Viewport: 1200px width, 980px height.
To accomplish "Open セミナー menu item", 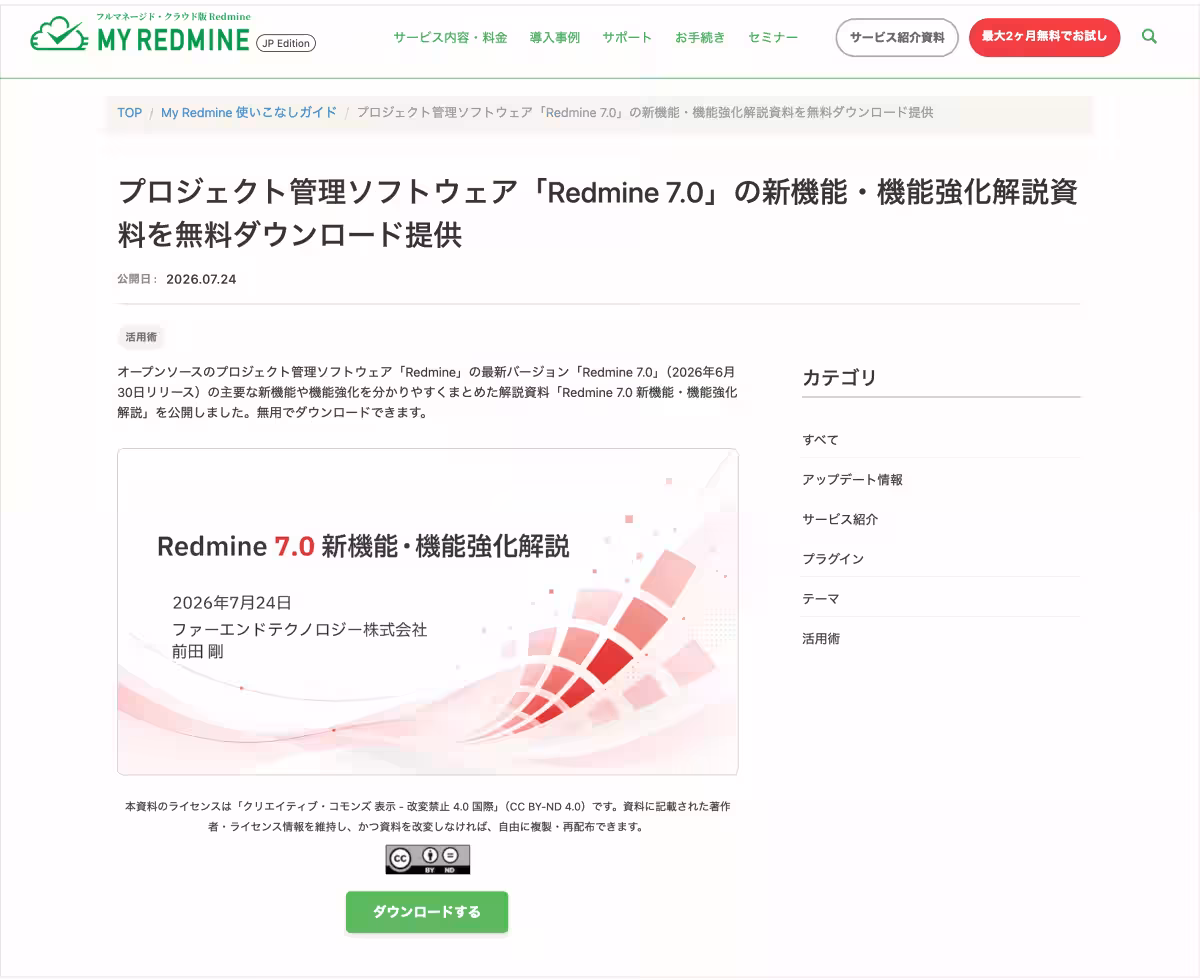I will pos(773,37).
